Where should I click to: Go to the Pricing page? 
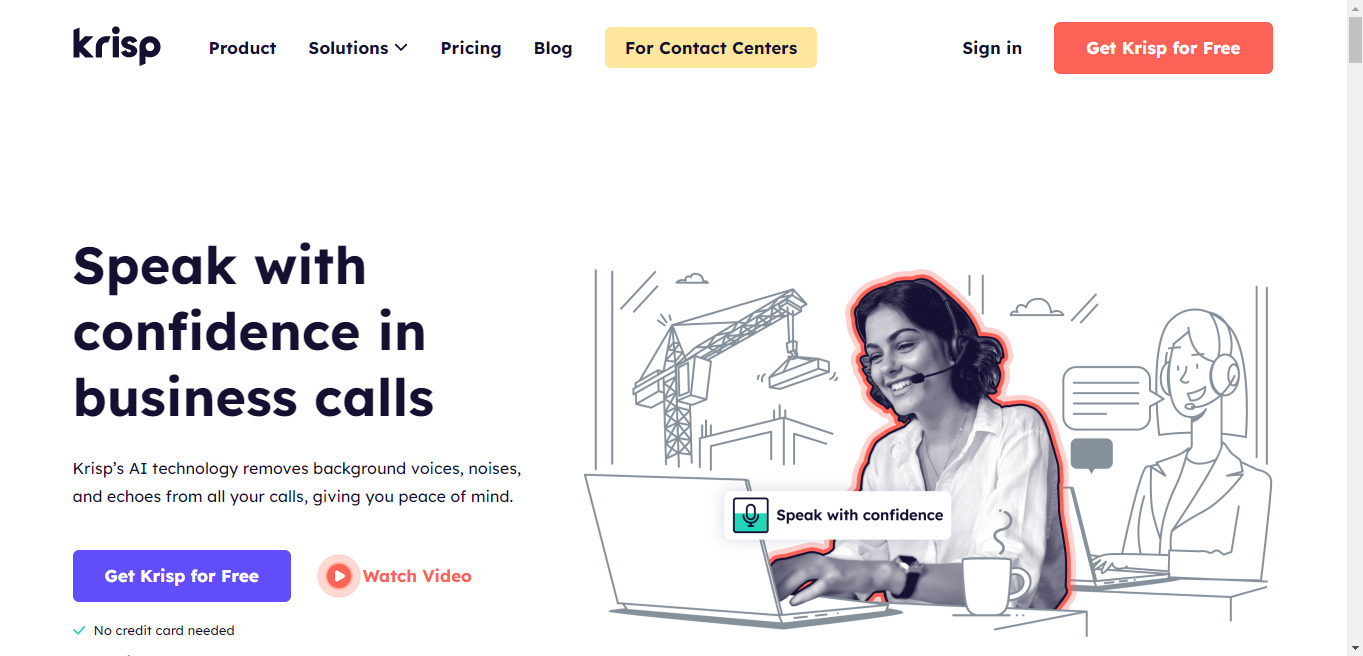pos(471,48)
